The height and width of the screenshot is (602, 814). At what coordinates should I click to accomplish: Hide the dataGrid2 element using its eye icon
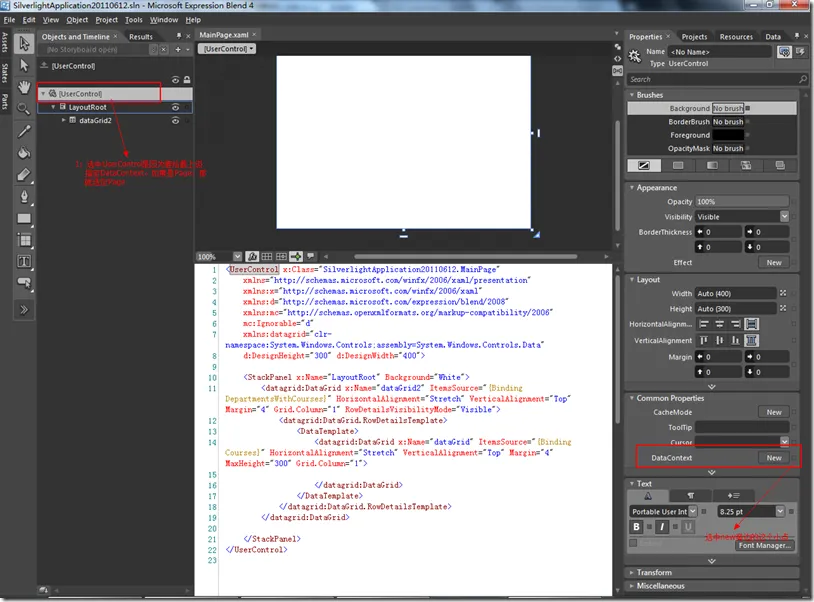click(175, 120)
